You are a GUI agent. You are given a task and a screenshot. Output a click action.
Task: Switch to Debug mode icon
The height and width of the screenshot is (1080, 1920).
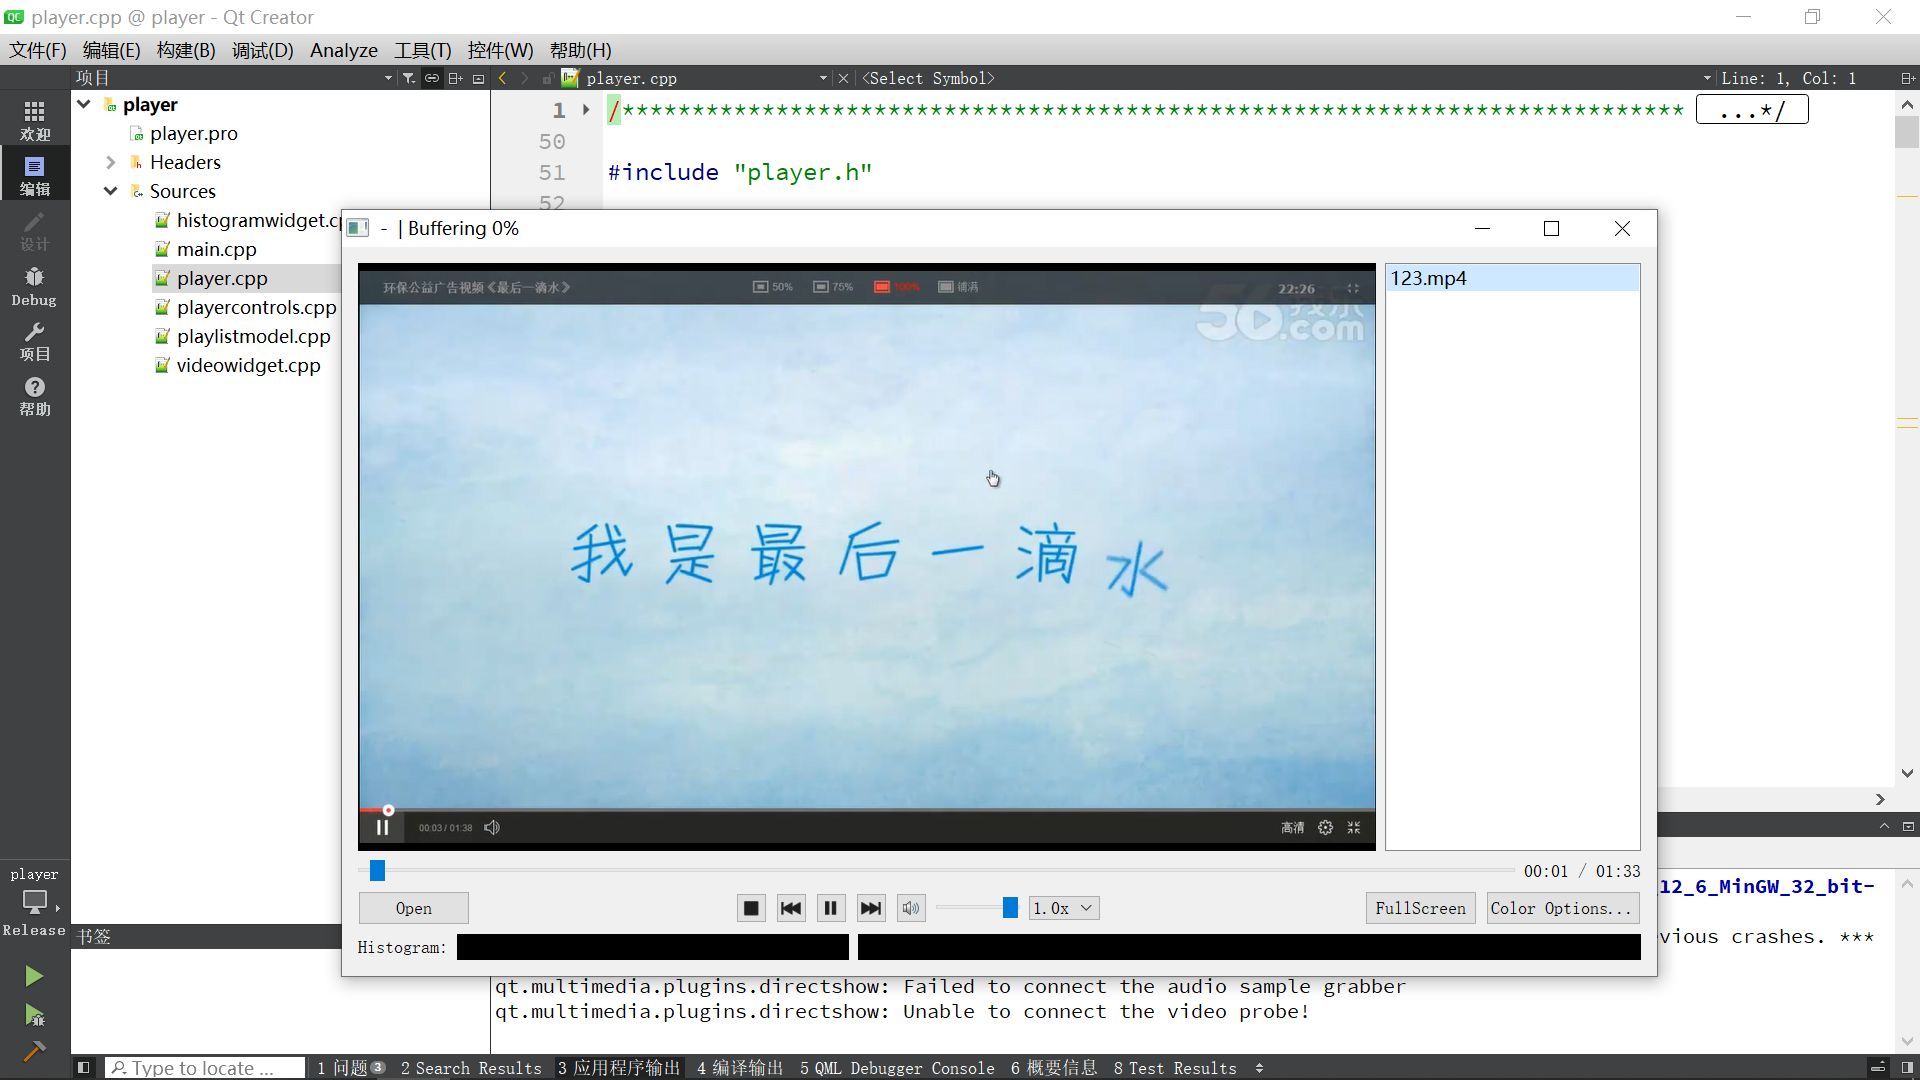34,284
